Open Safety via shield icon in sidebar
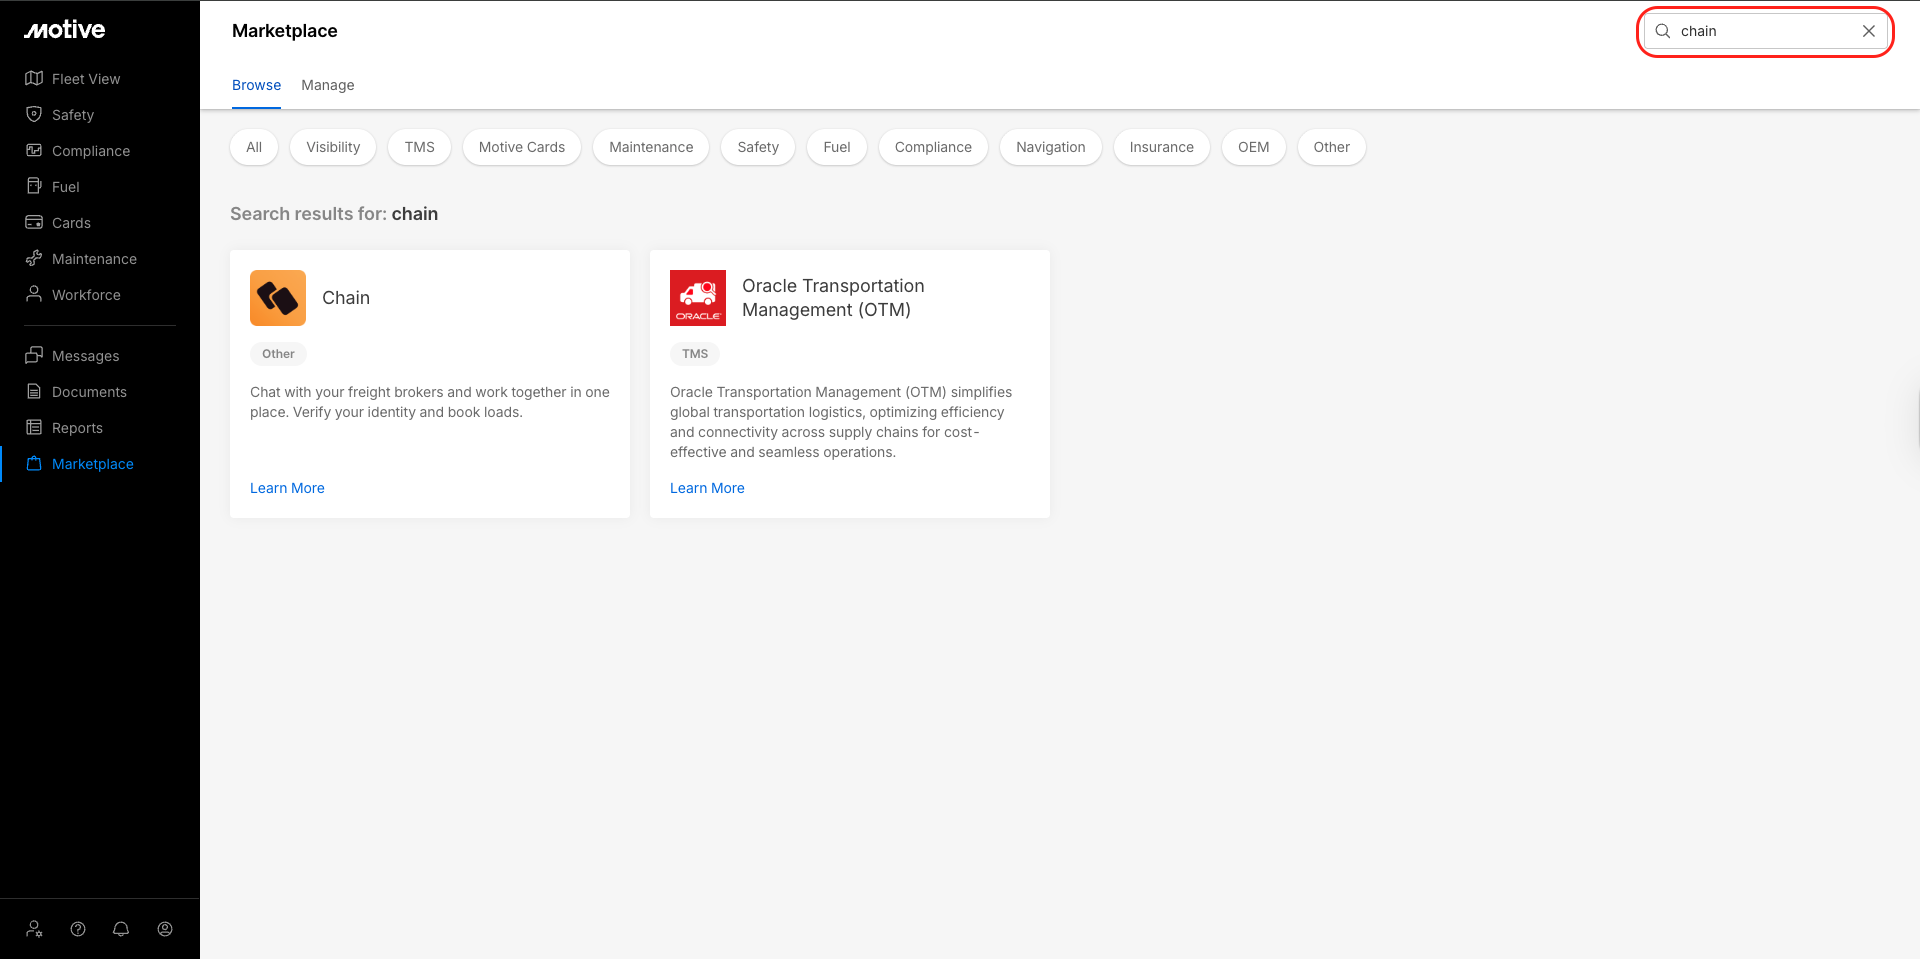The width and height of the screenshot is (1920, 959). pyautogui.click(x=34, y=114)
